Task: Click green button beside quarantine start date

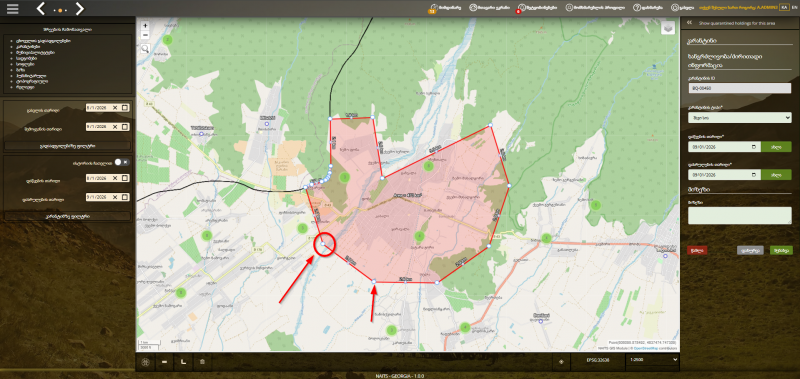Action: coord(776,147)
